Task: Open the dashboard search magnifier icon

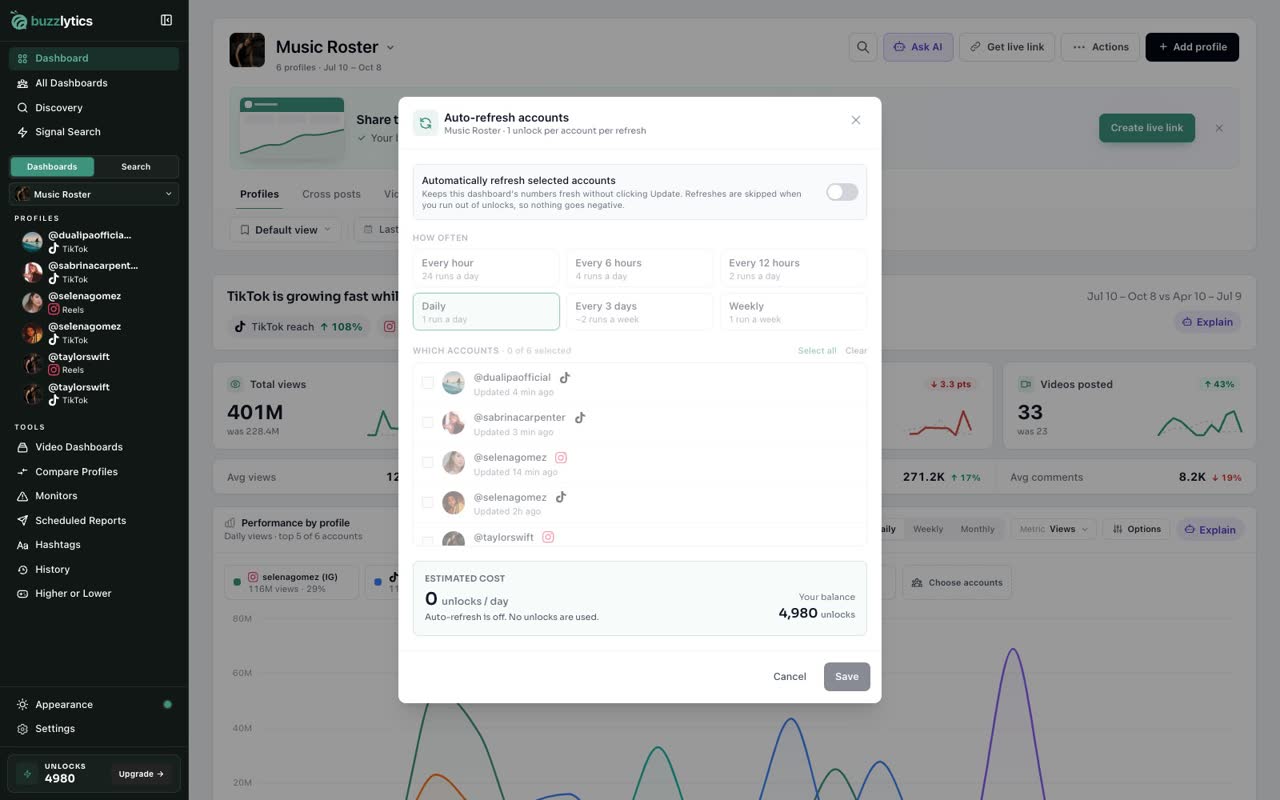Action: tap(862, 47)
